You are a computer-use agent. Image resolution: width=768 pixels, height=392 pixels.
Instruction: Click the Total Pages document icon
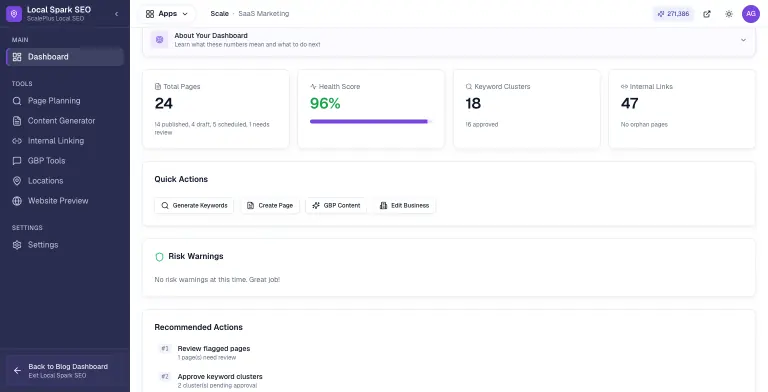[x=158, y=87]
